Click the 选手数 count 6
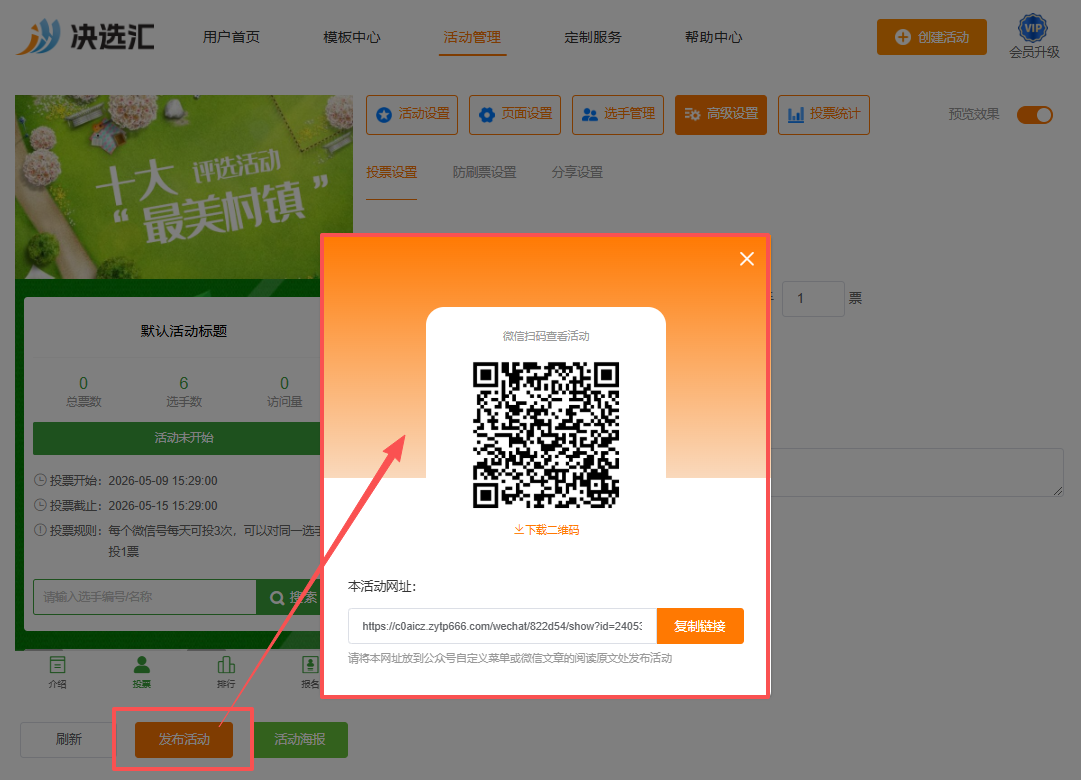 184,383
